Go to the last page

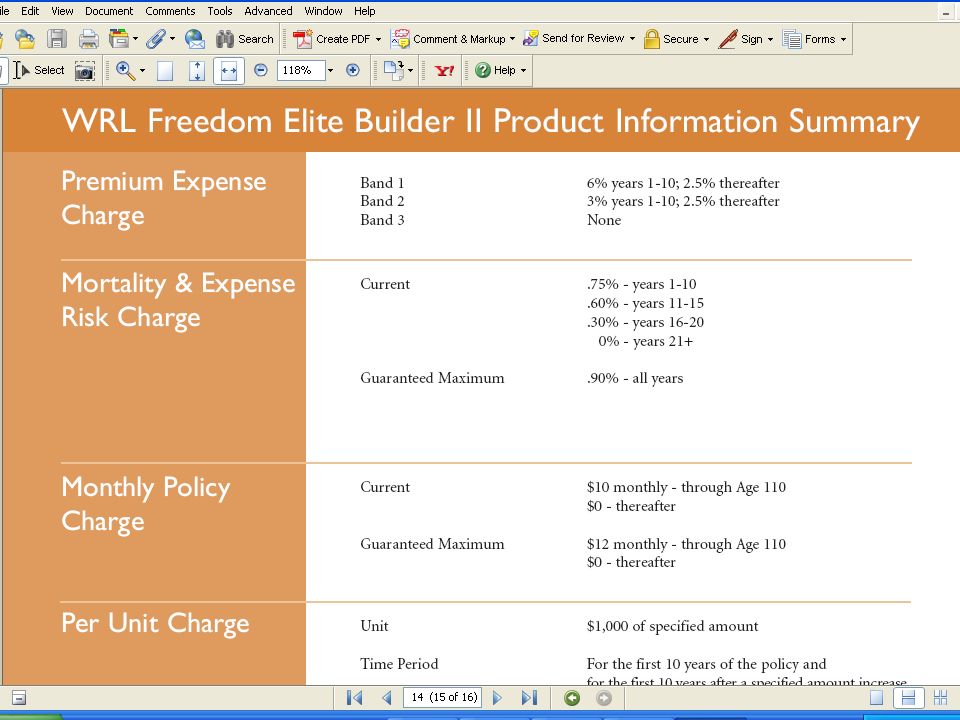pos(530,697)
